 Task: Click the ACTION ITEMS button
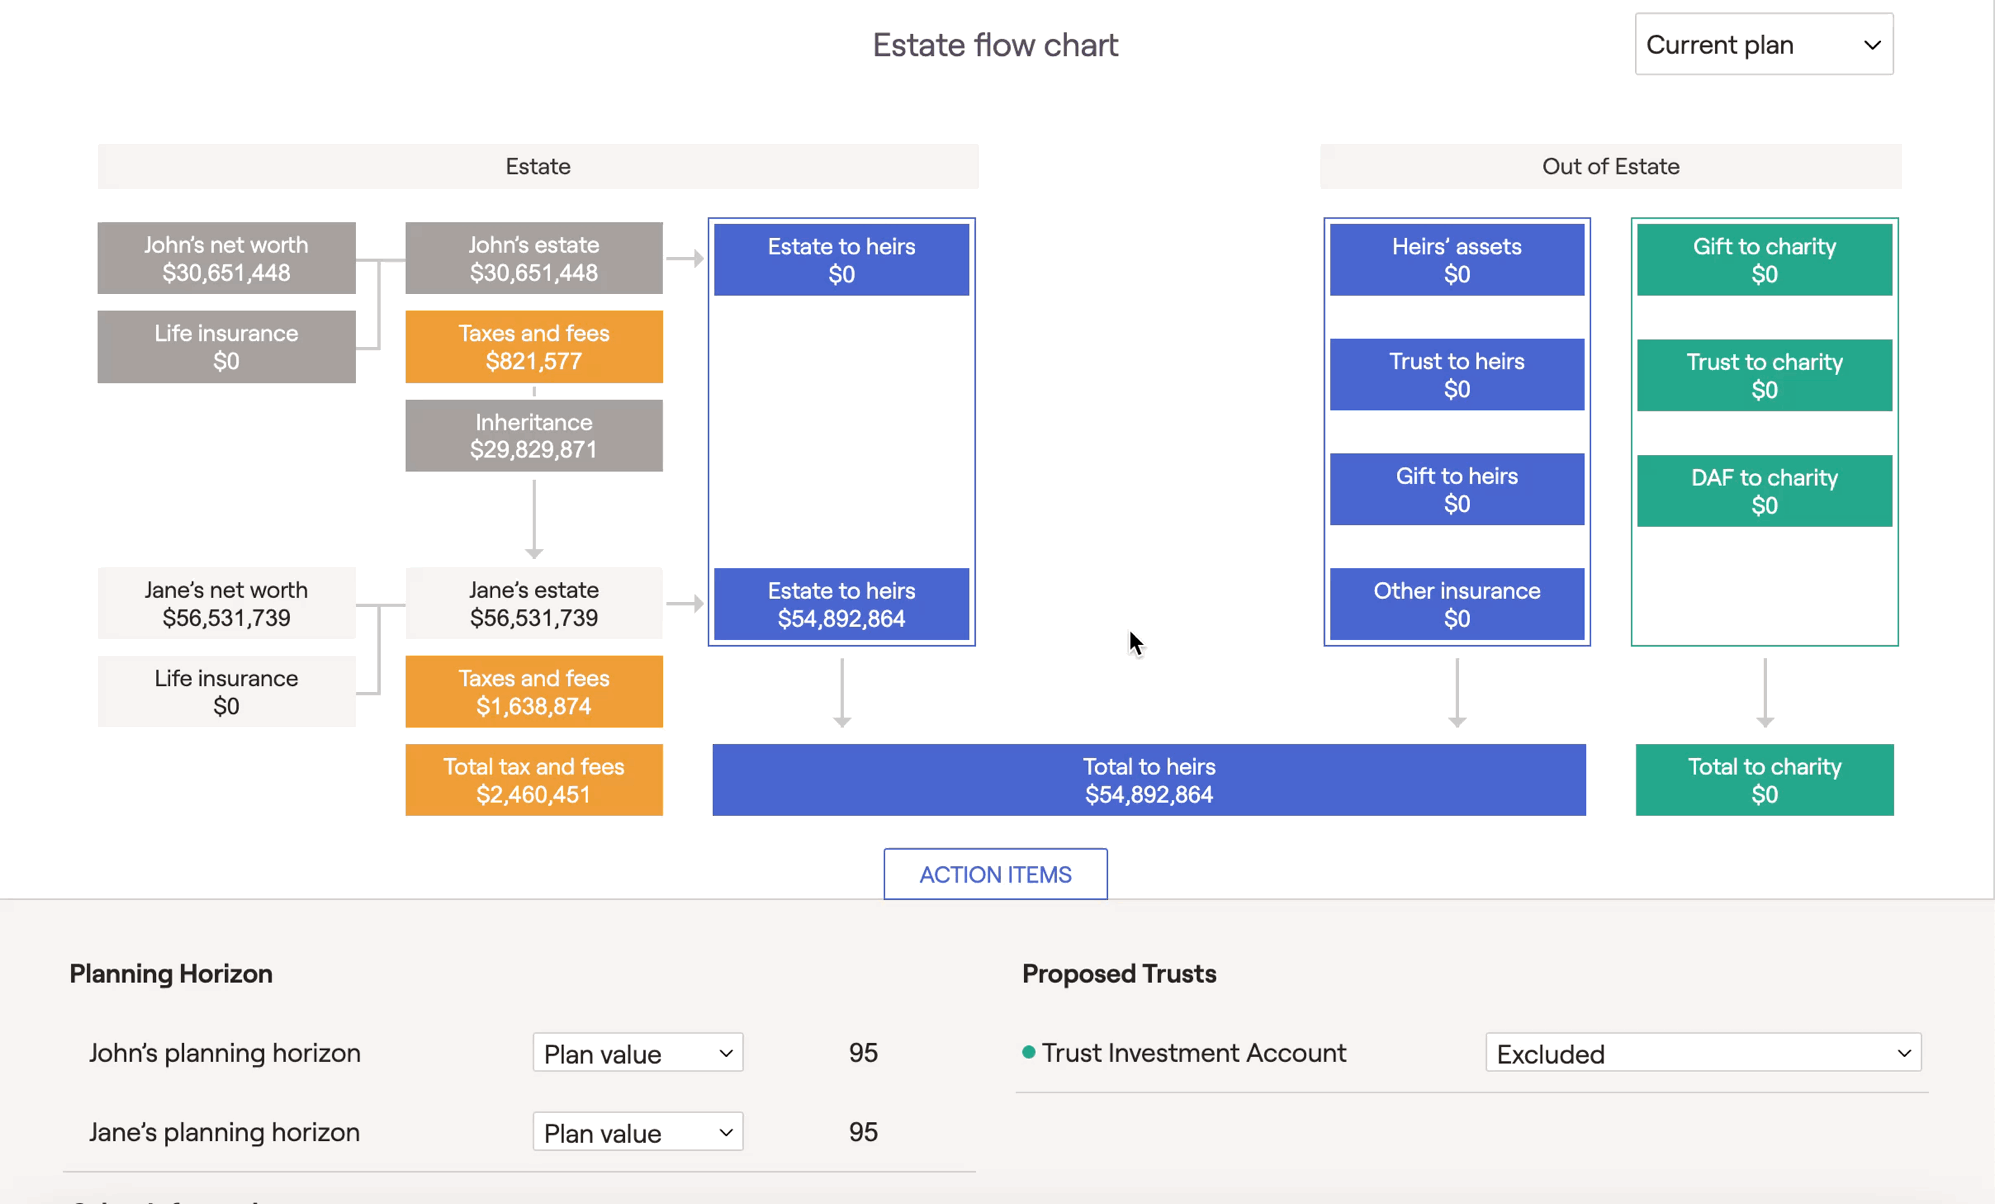coord(995,874)
